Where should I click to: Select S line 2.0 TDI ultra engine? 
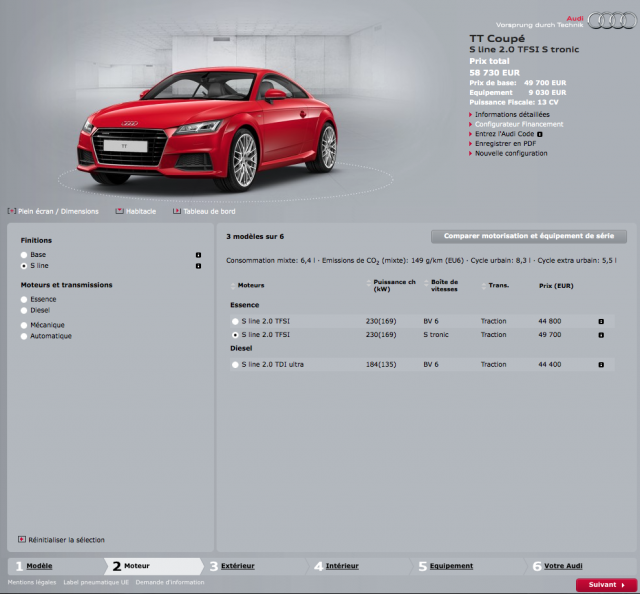tap(235, 365)
